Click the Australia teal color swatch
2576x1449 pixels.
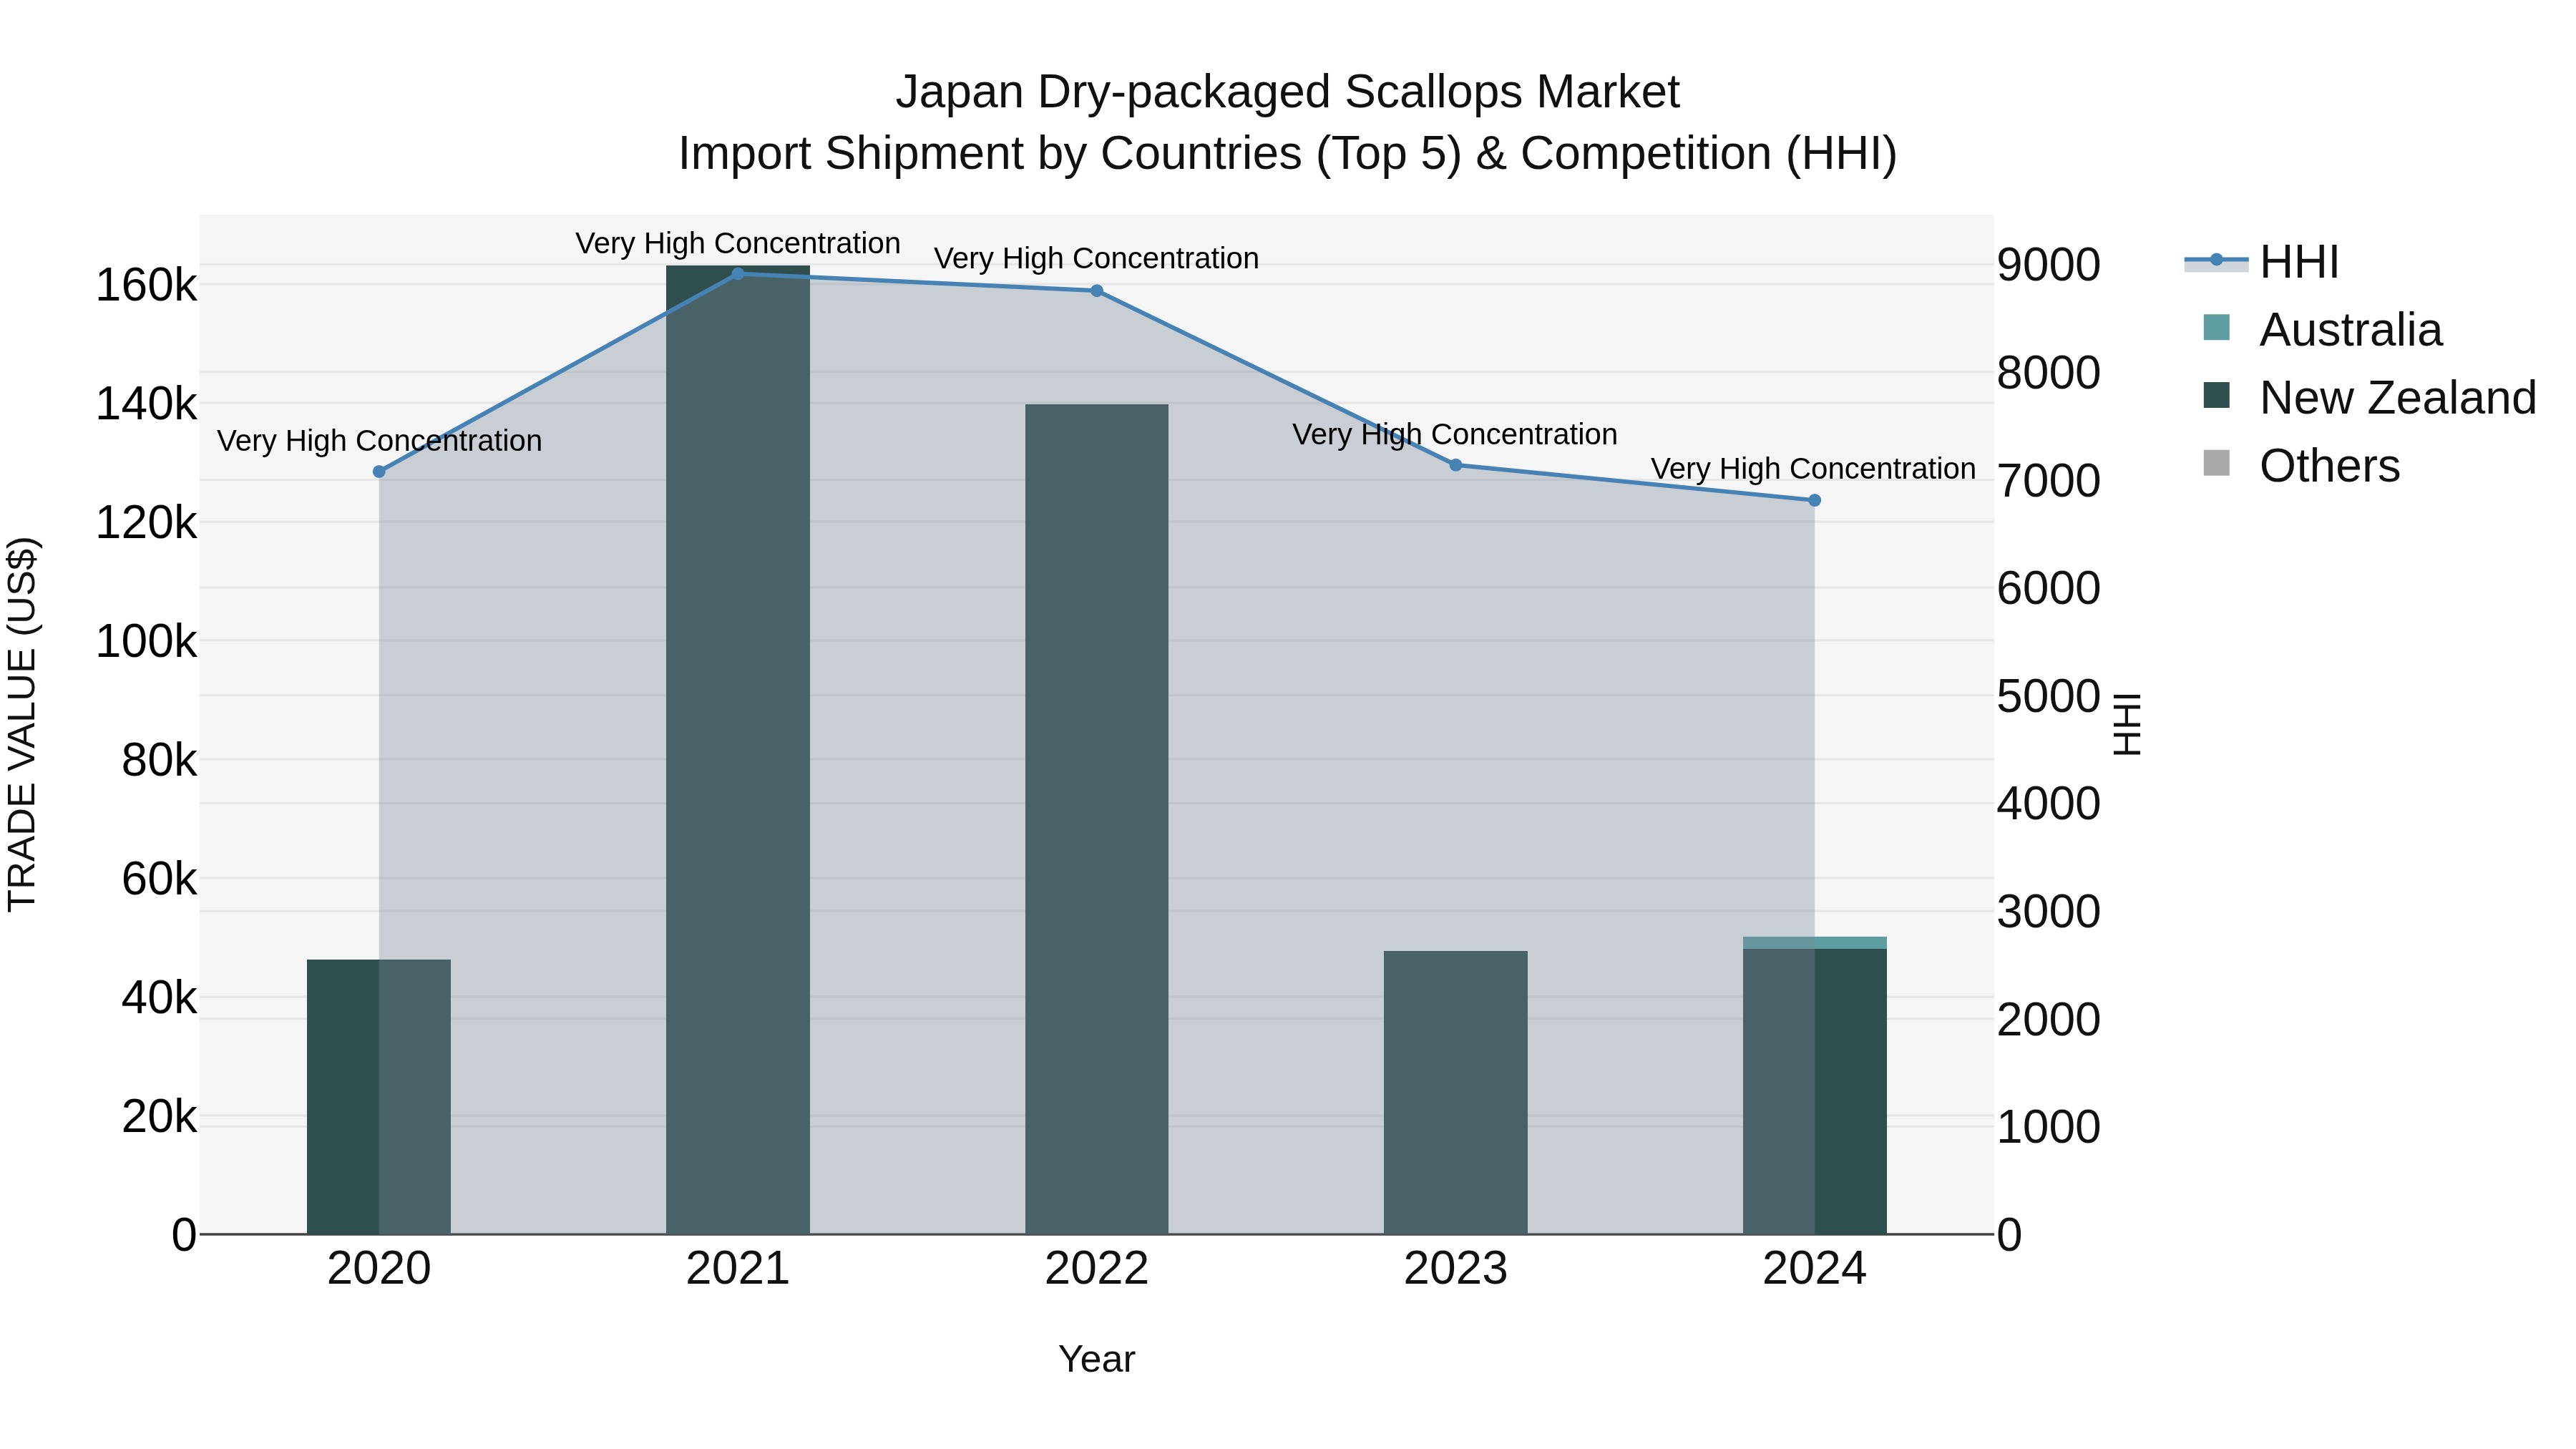[x=2216, y=328]
